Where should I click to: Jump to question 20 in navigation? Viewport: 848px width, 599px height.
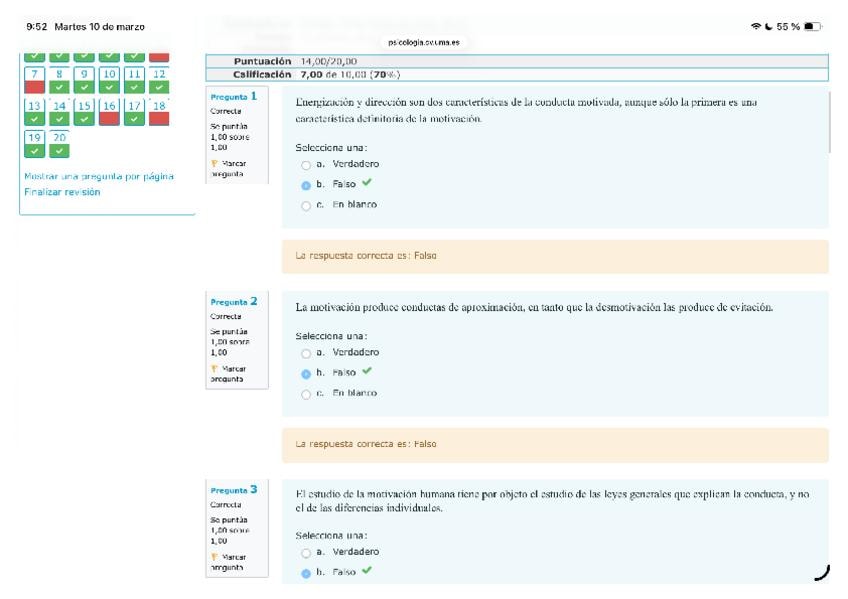[59, 144]
